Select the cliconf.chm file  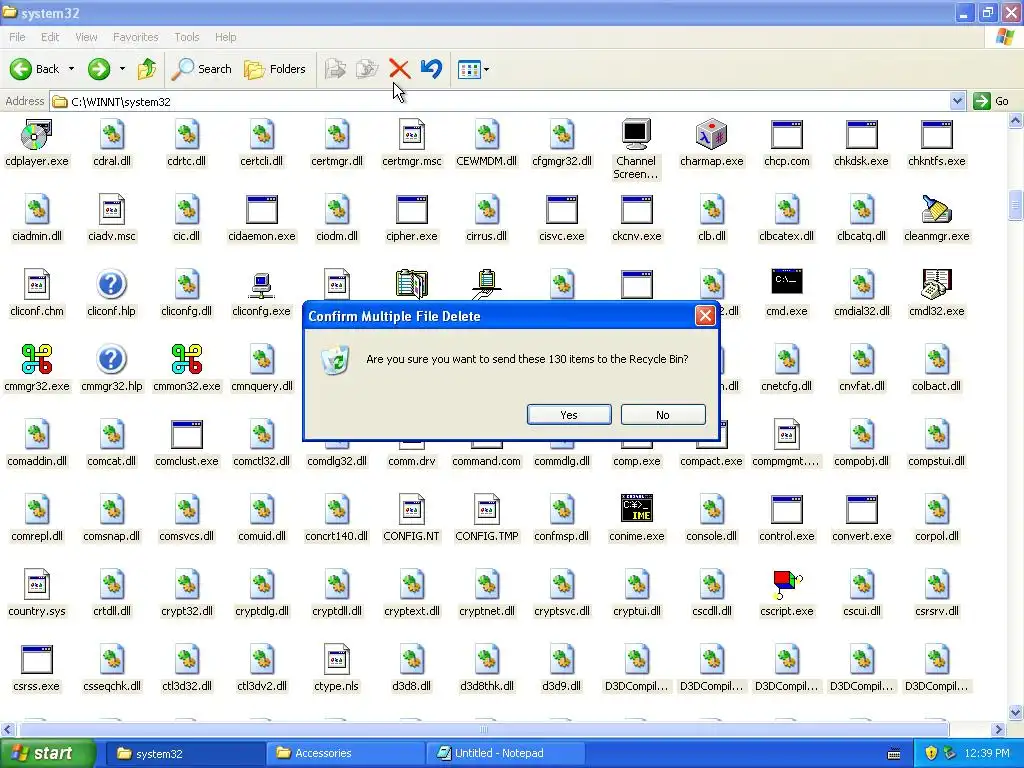pos(37,294)
